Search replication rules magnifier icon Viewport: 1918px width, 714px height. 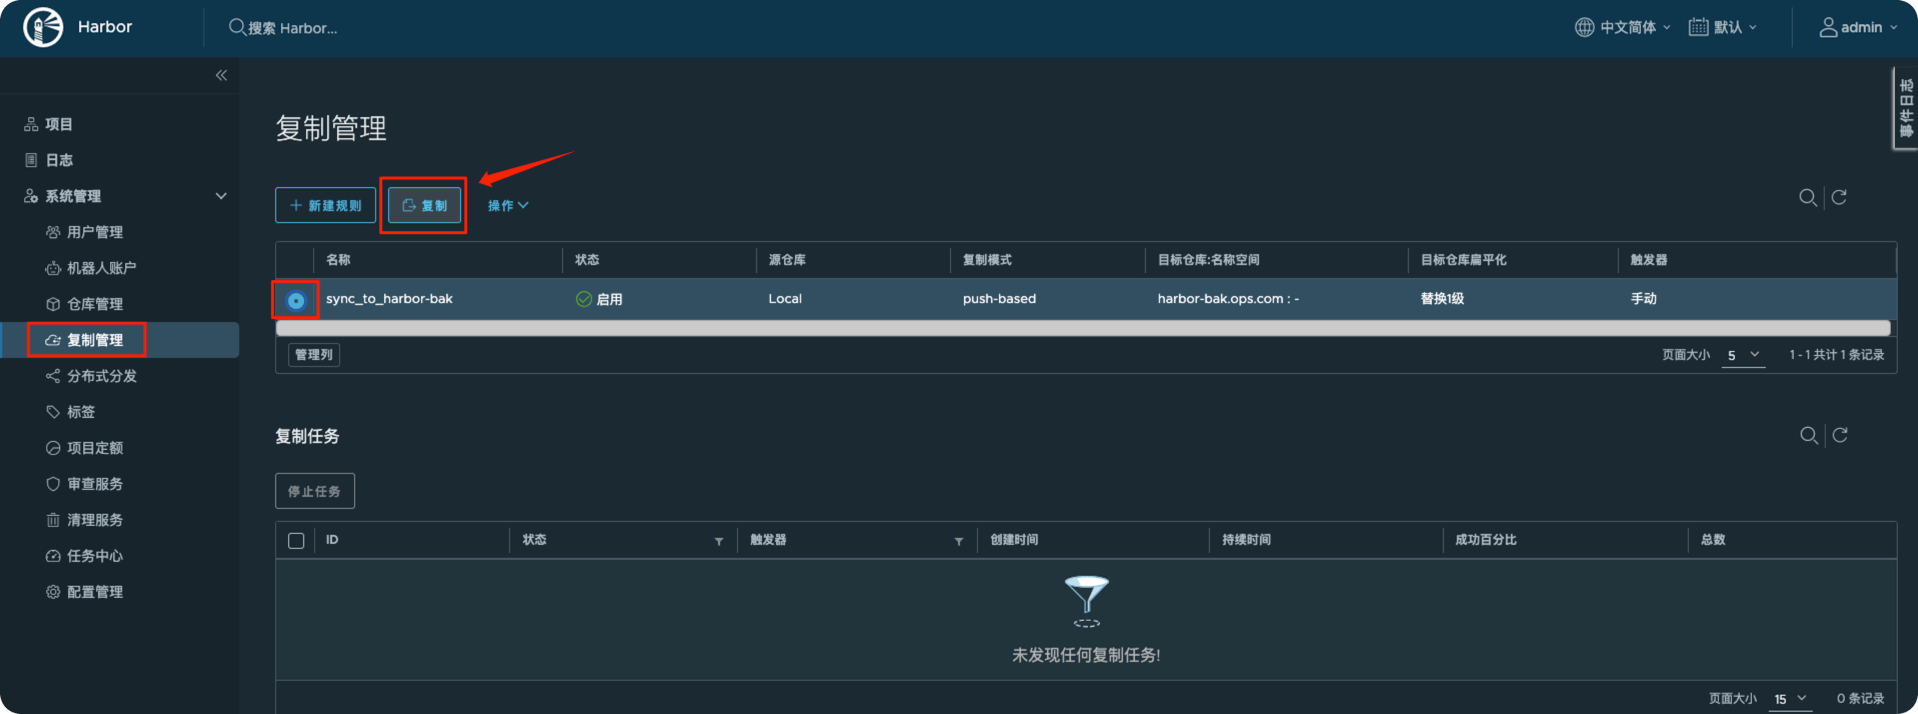click(x=1808, y=197)
